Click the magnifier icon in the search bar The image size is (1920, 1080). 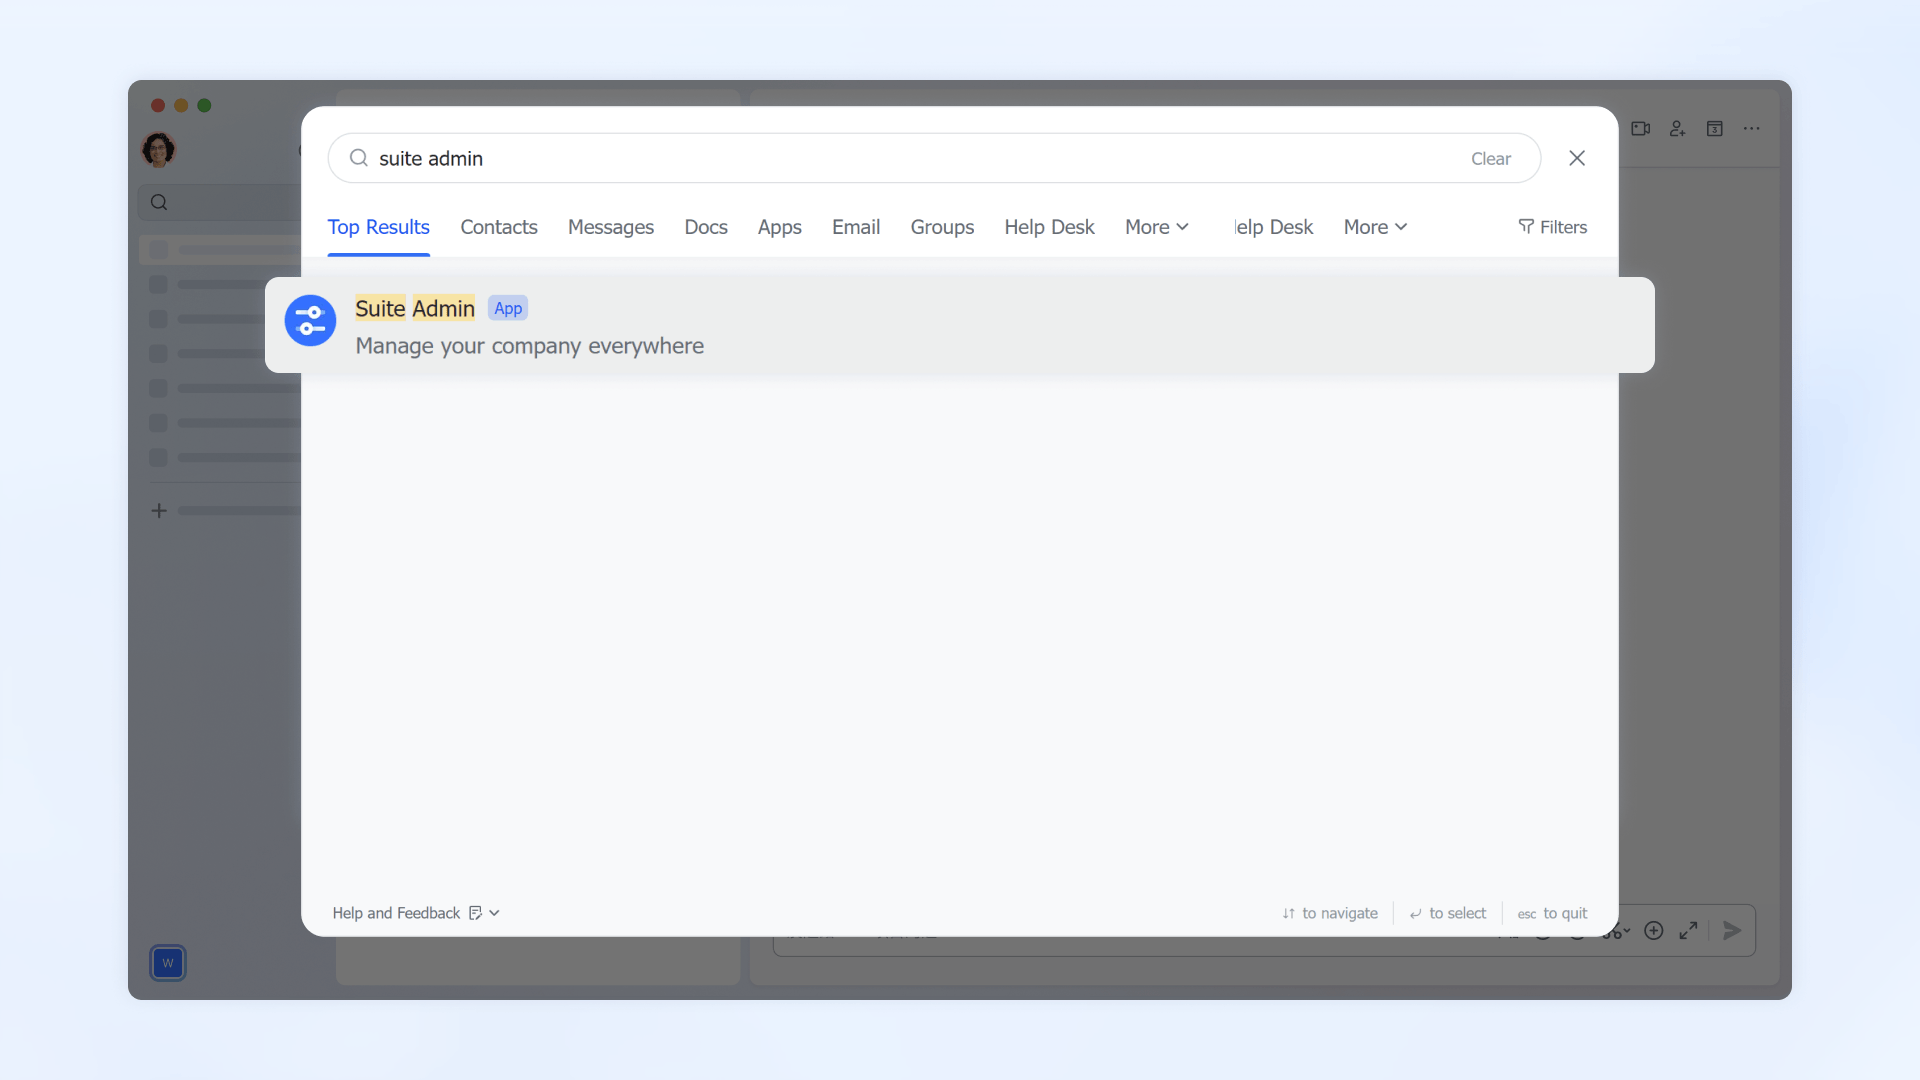point(357,158)
